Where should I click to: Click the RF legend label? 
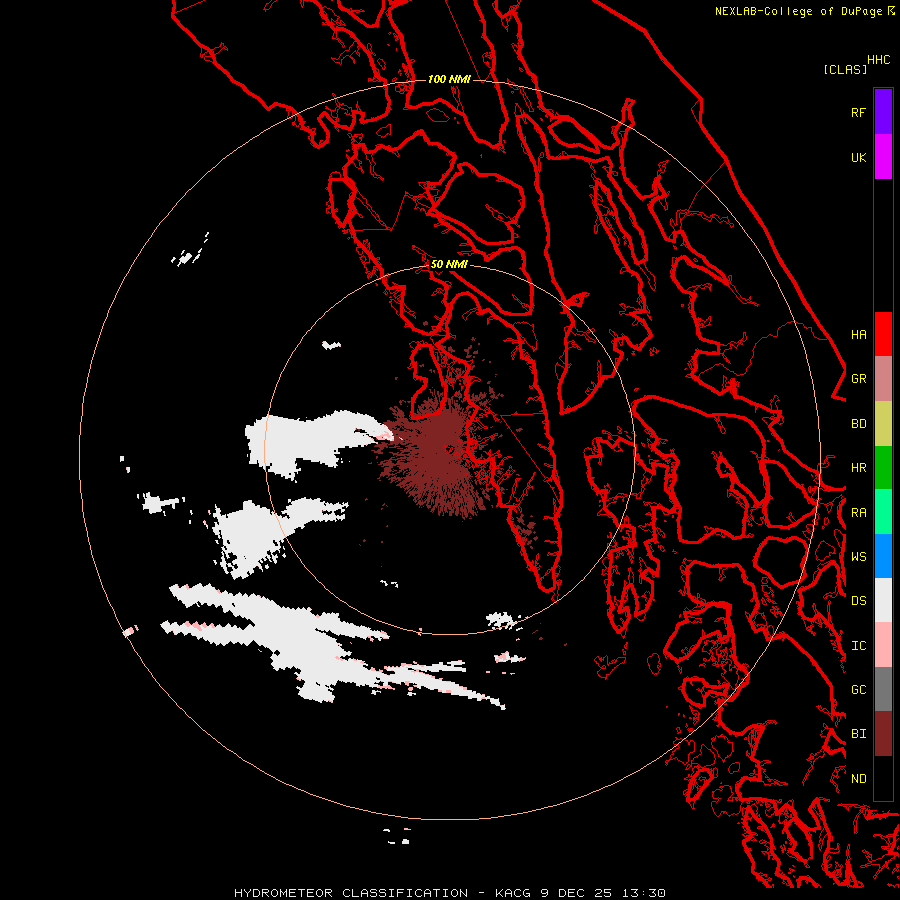[x=858, y=112]
